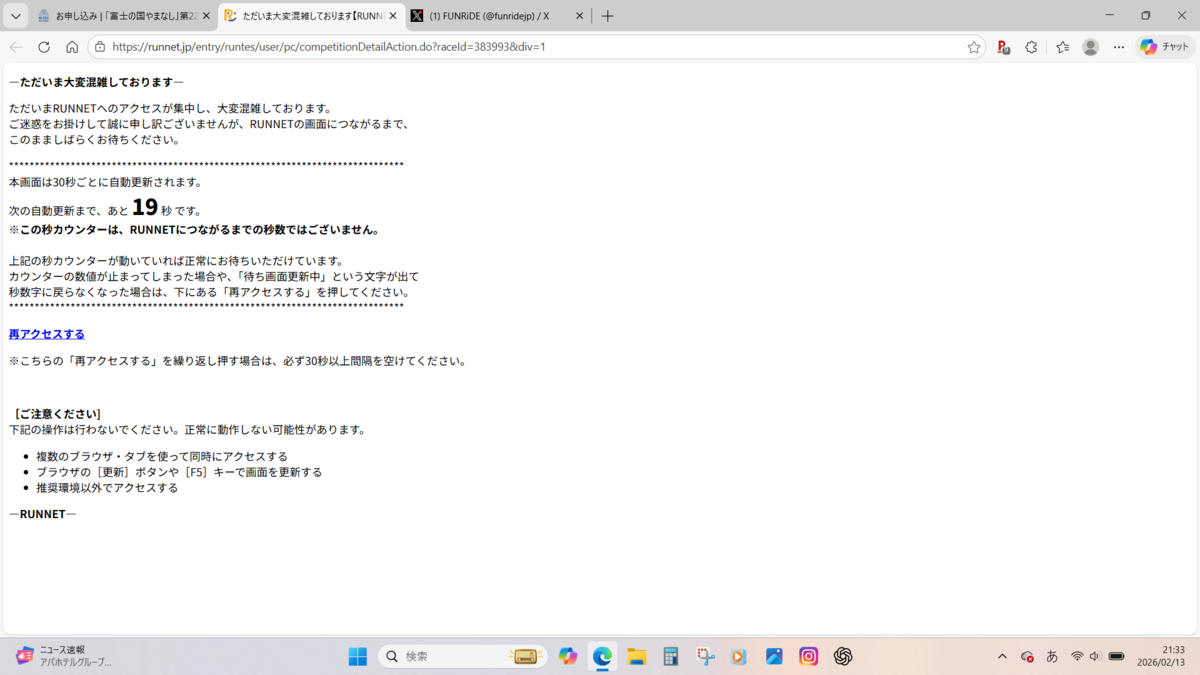
Task: Open the browser extensions puzzle icon
Action: tap(1031, 47)
